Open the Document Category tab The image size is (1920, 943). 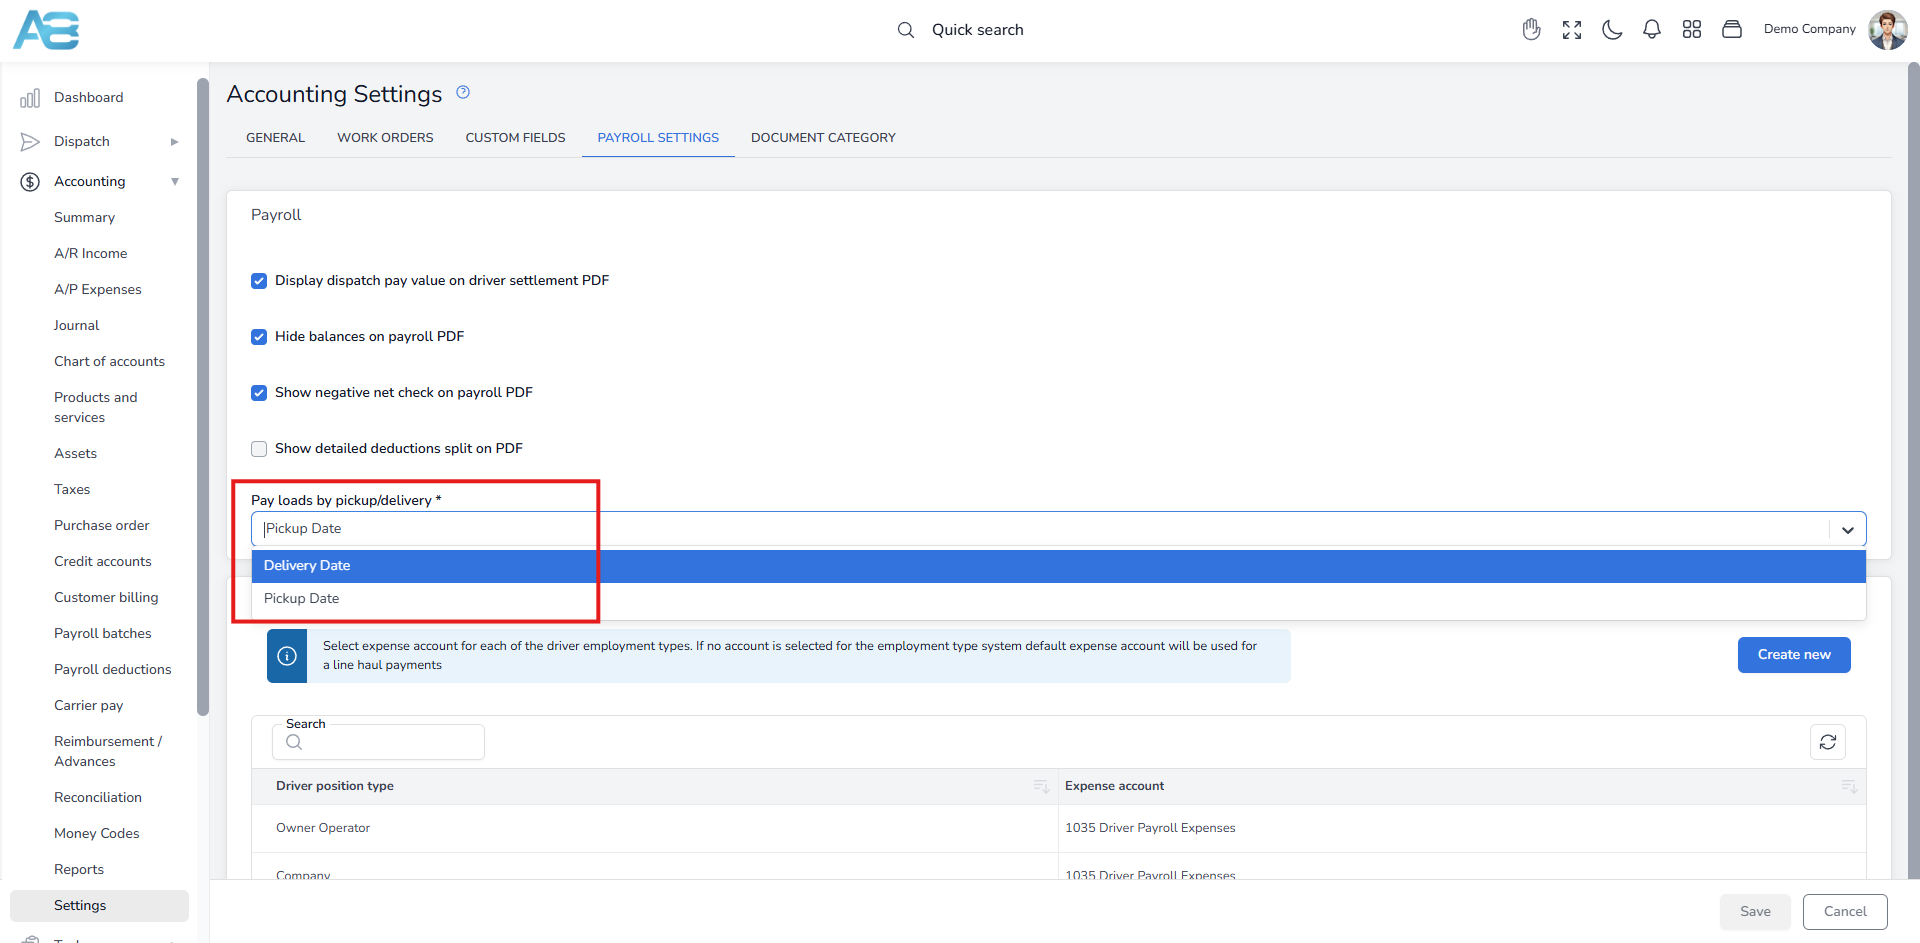click(x=822, y=138)
